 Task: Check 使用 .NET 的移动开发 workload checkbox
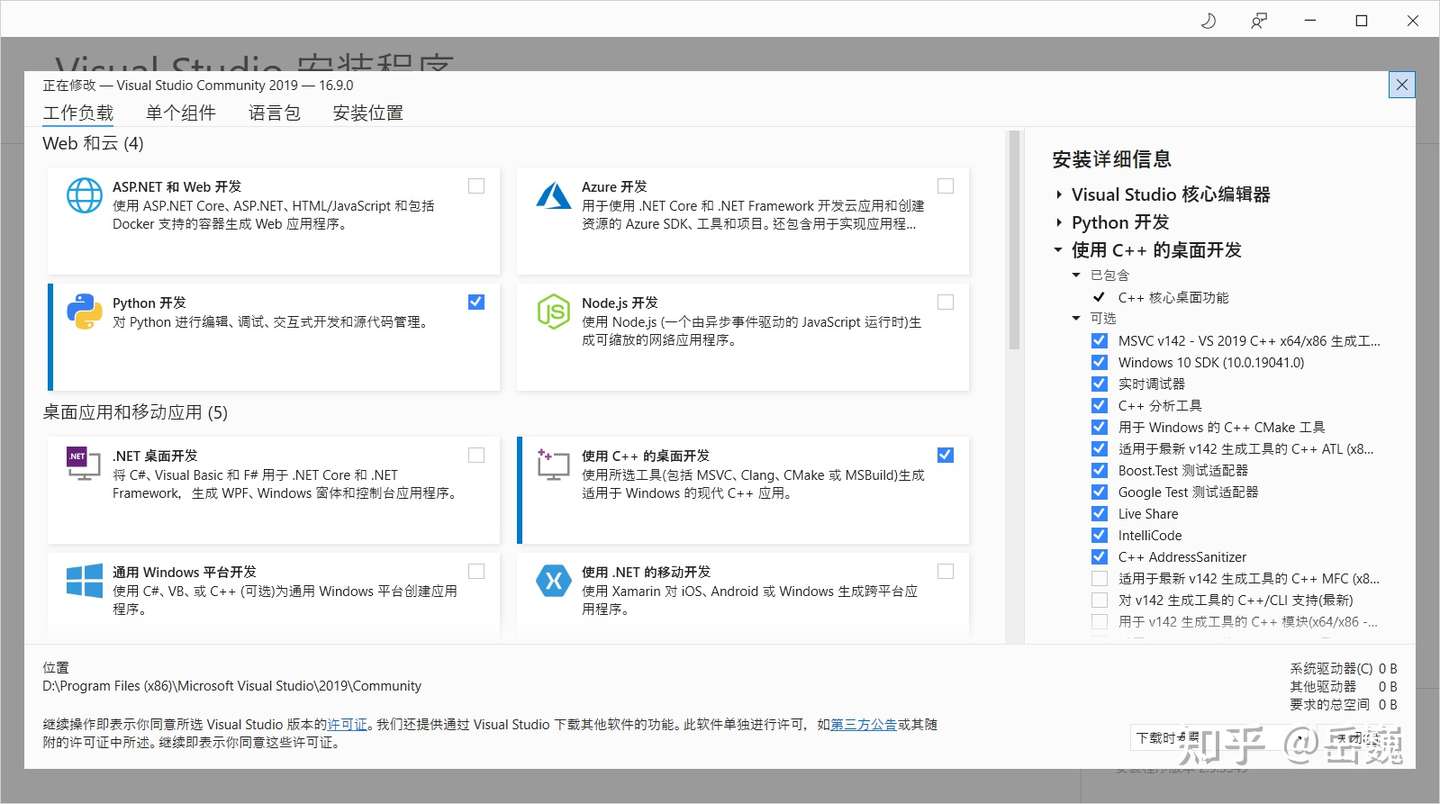945,571
